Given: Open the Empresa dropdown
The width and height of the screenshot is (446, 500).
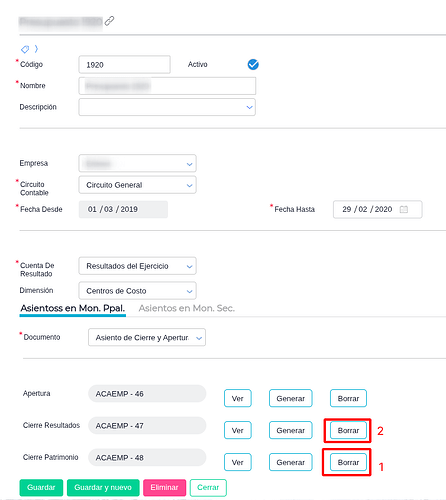Looking at the screenshot, I should click(137, 163).
